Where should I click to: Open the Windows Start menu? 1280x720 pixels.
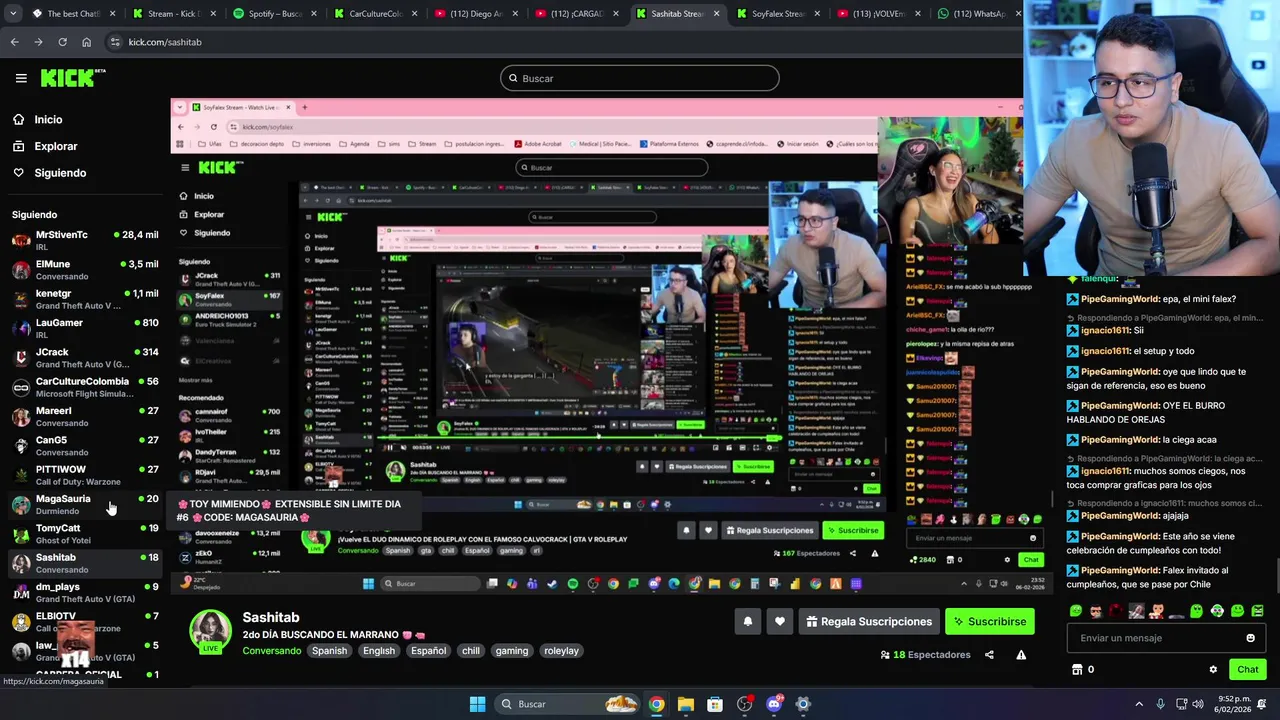pos(477,704)
